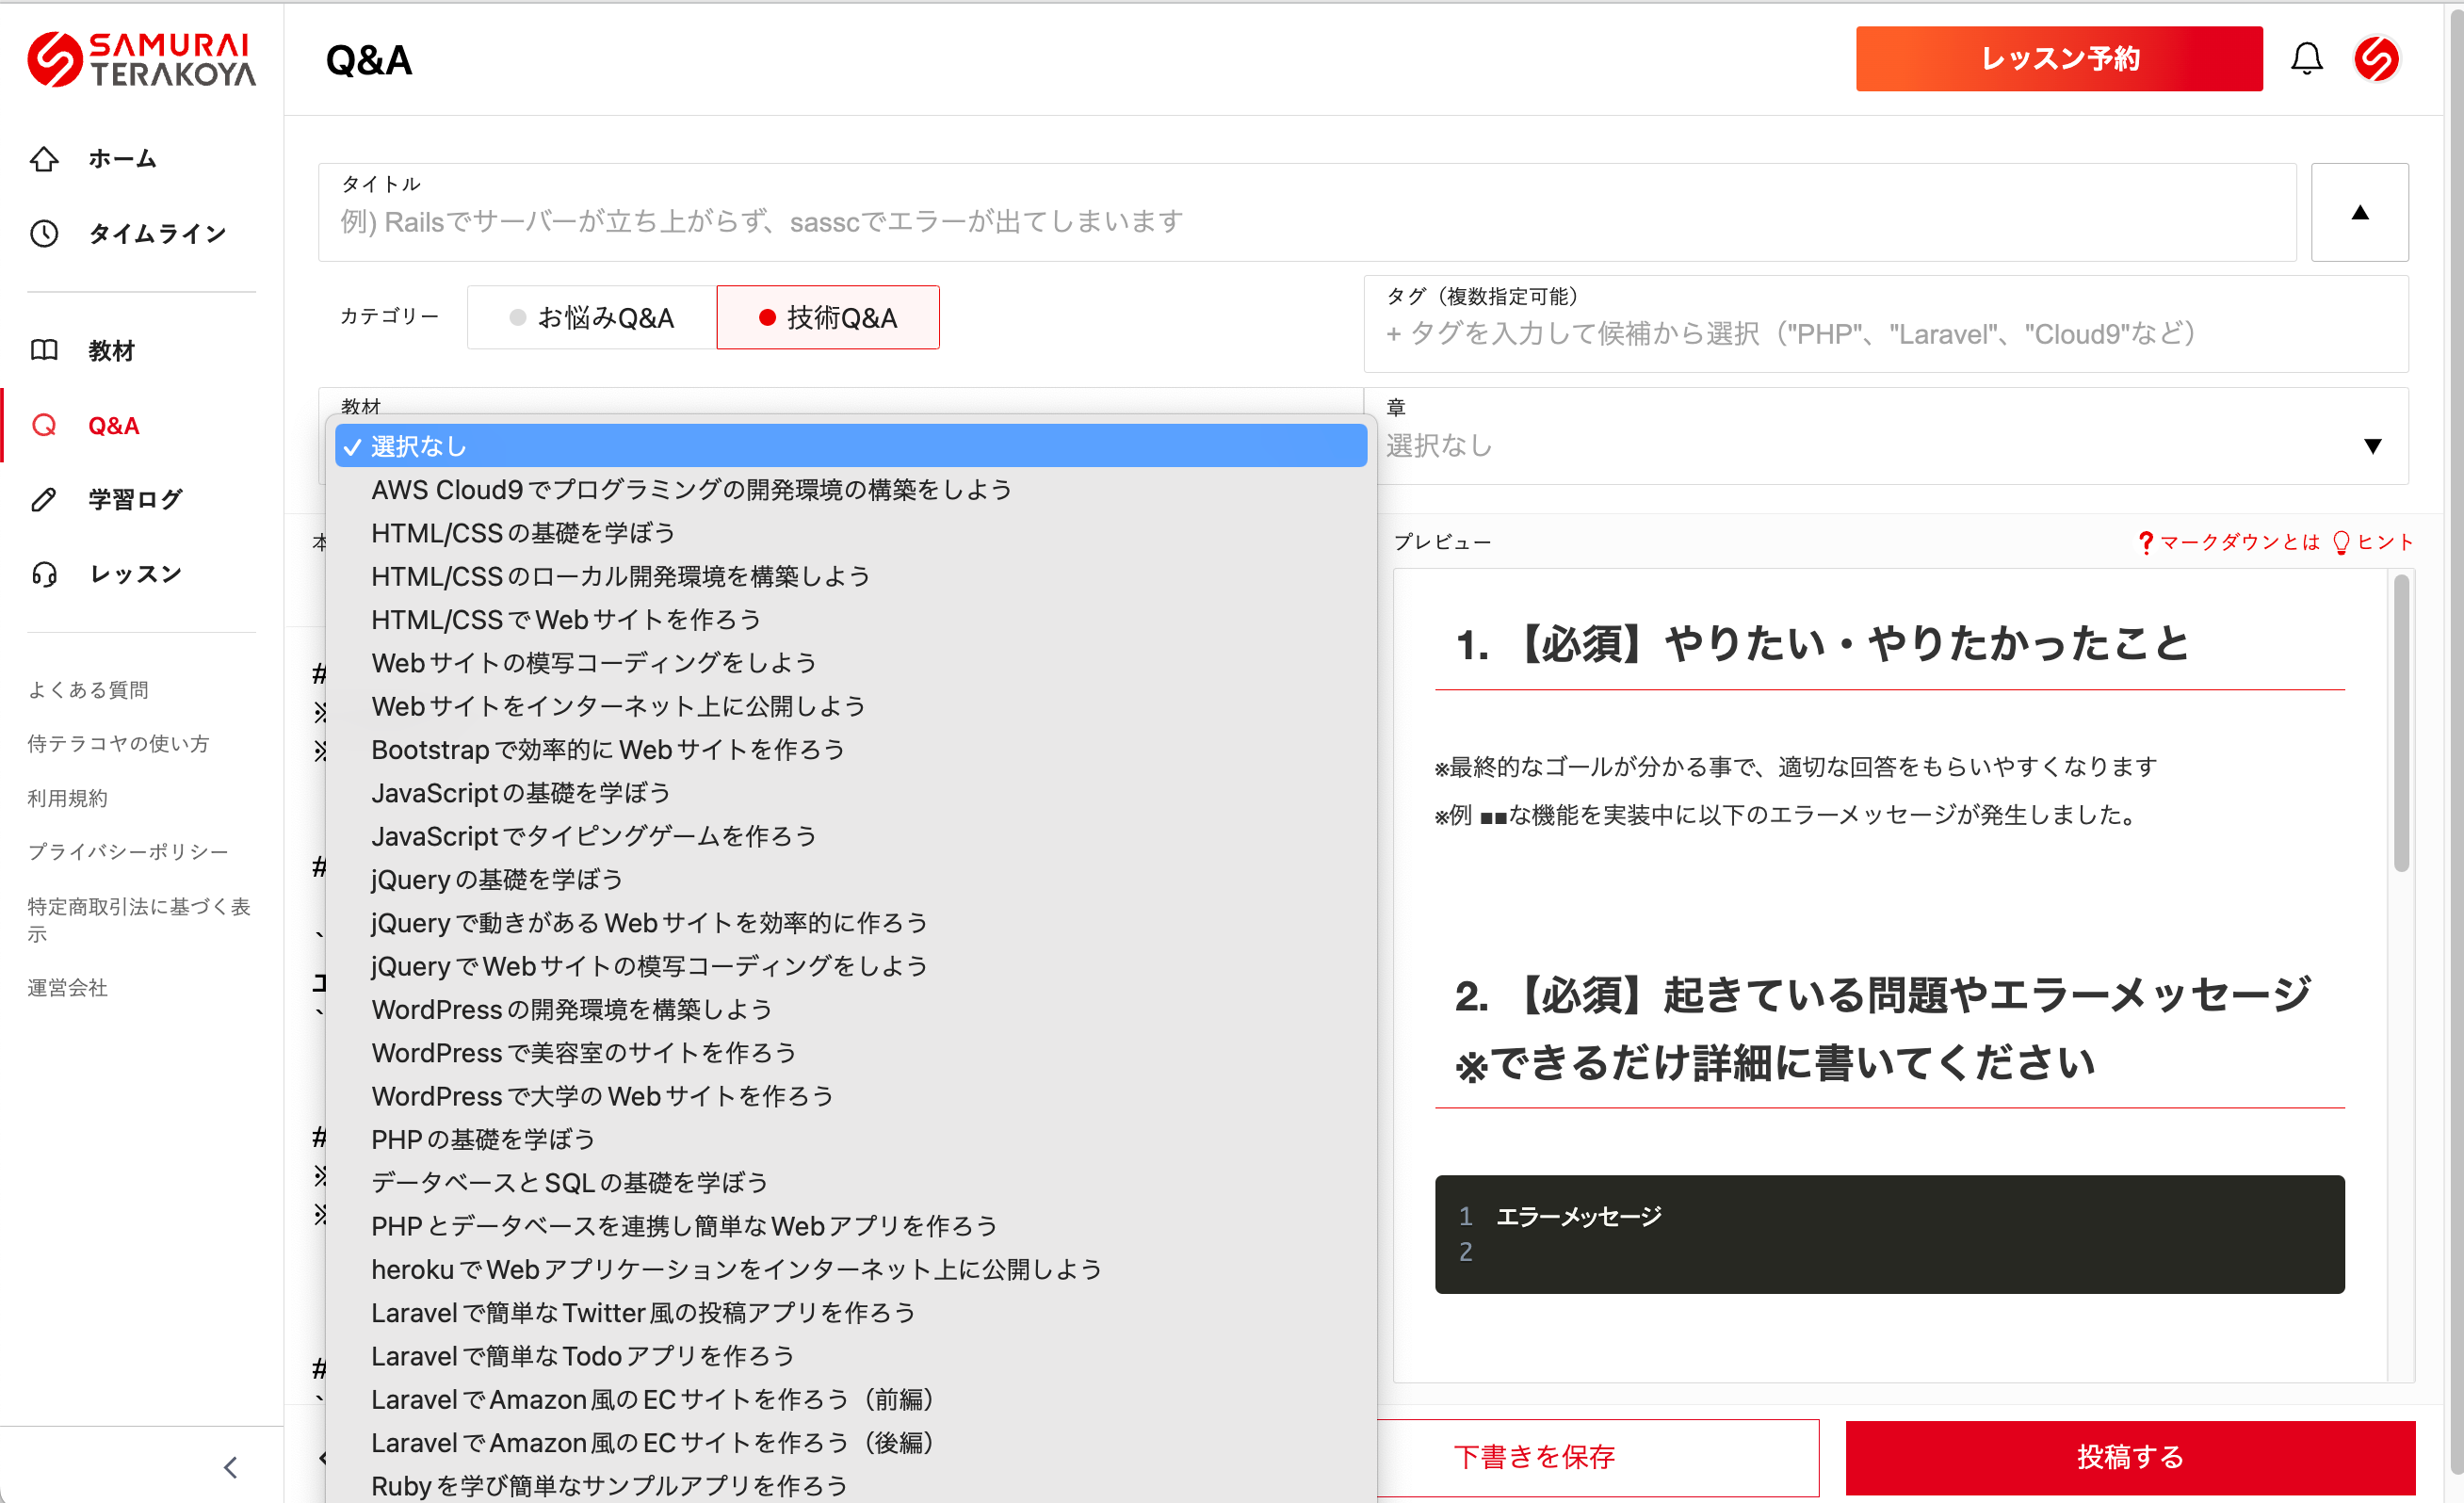Click the notification bell icon

(x=2306, y=59)
